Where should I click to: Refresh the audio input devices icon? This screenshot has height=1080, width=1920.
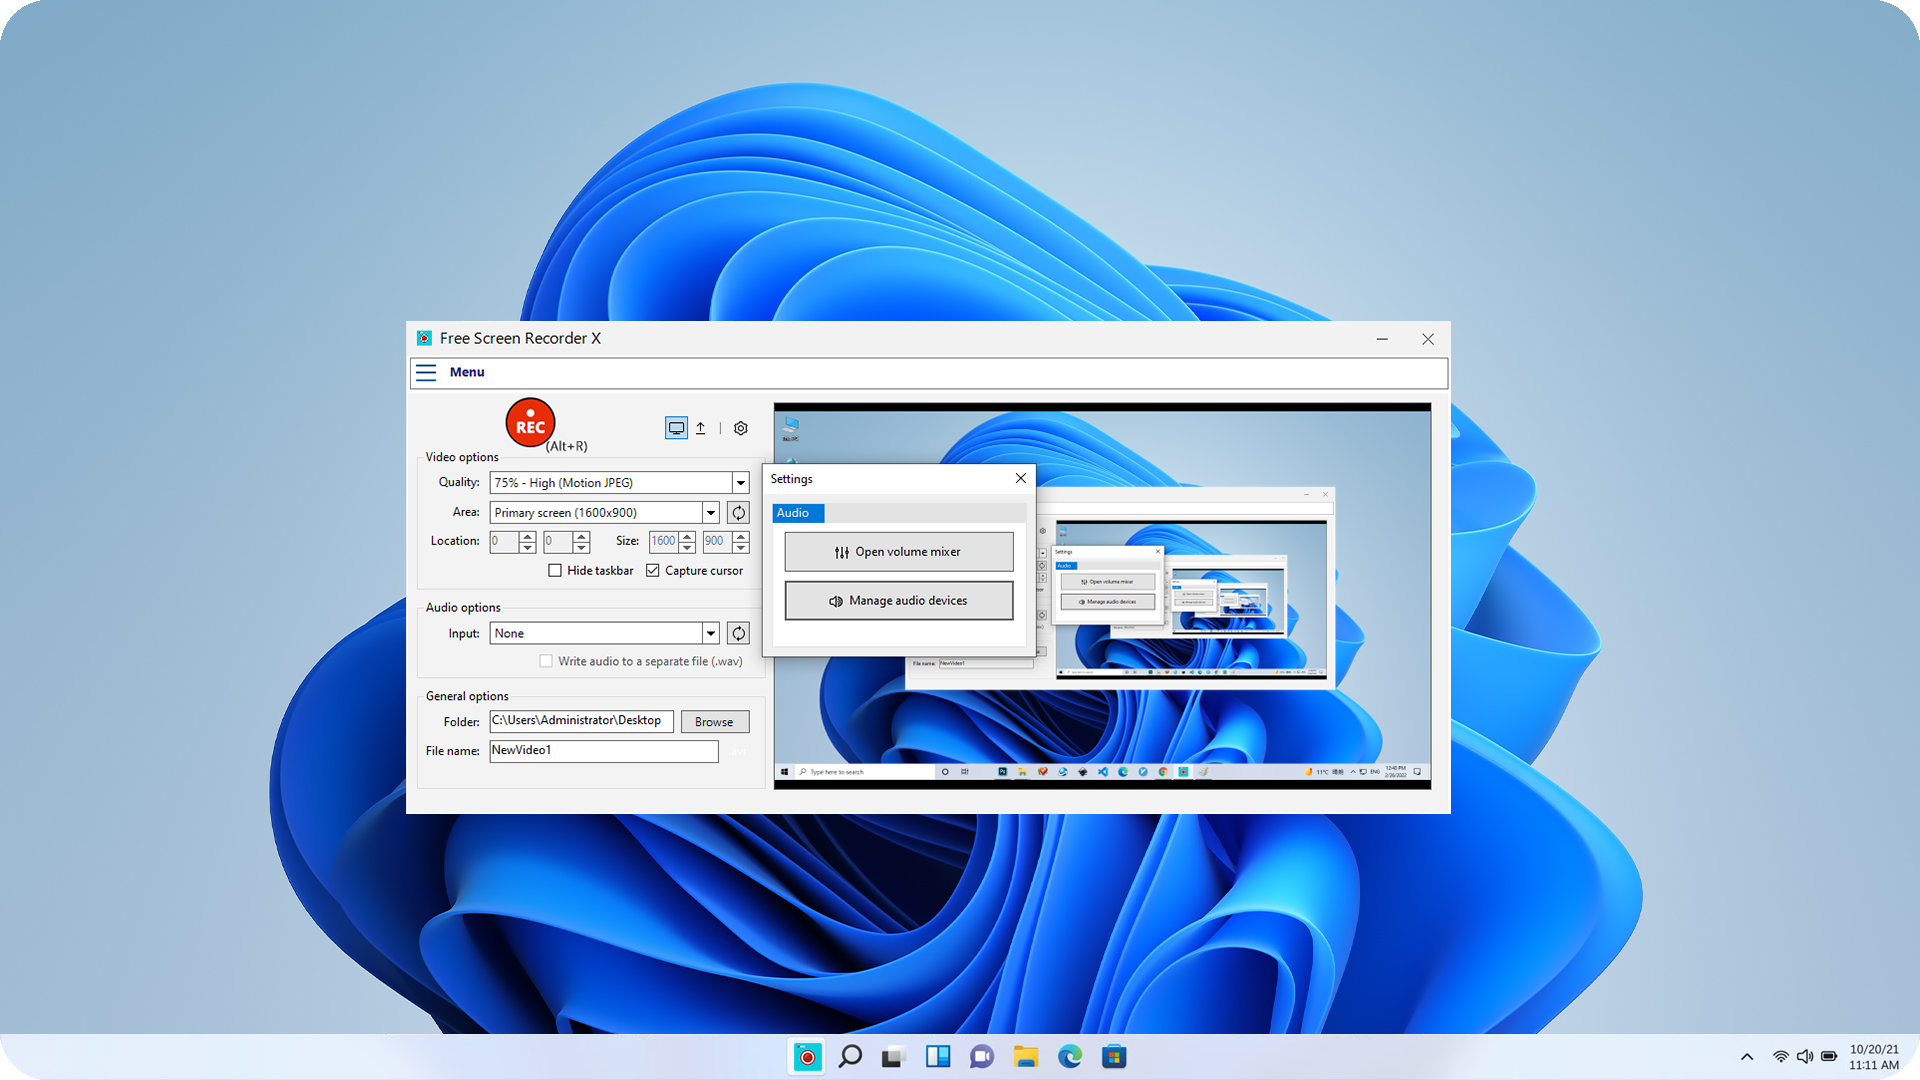(x=738, y=632)
